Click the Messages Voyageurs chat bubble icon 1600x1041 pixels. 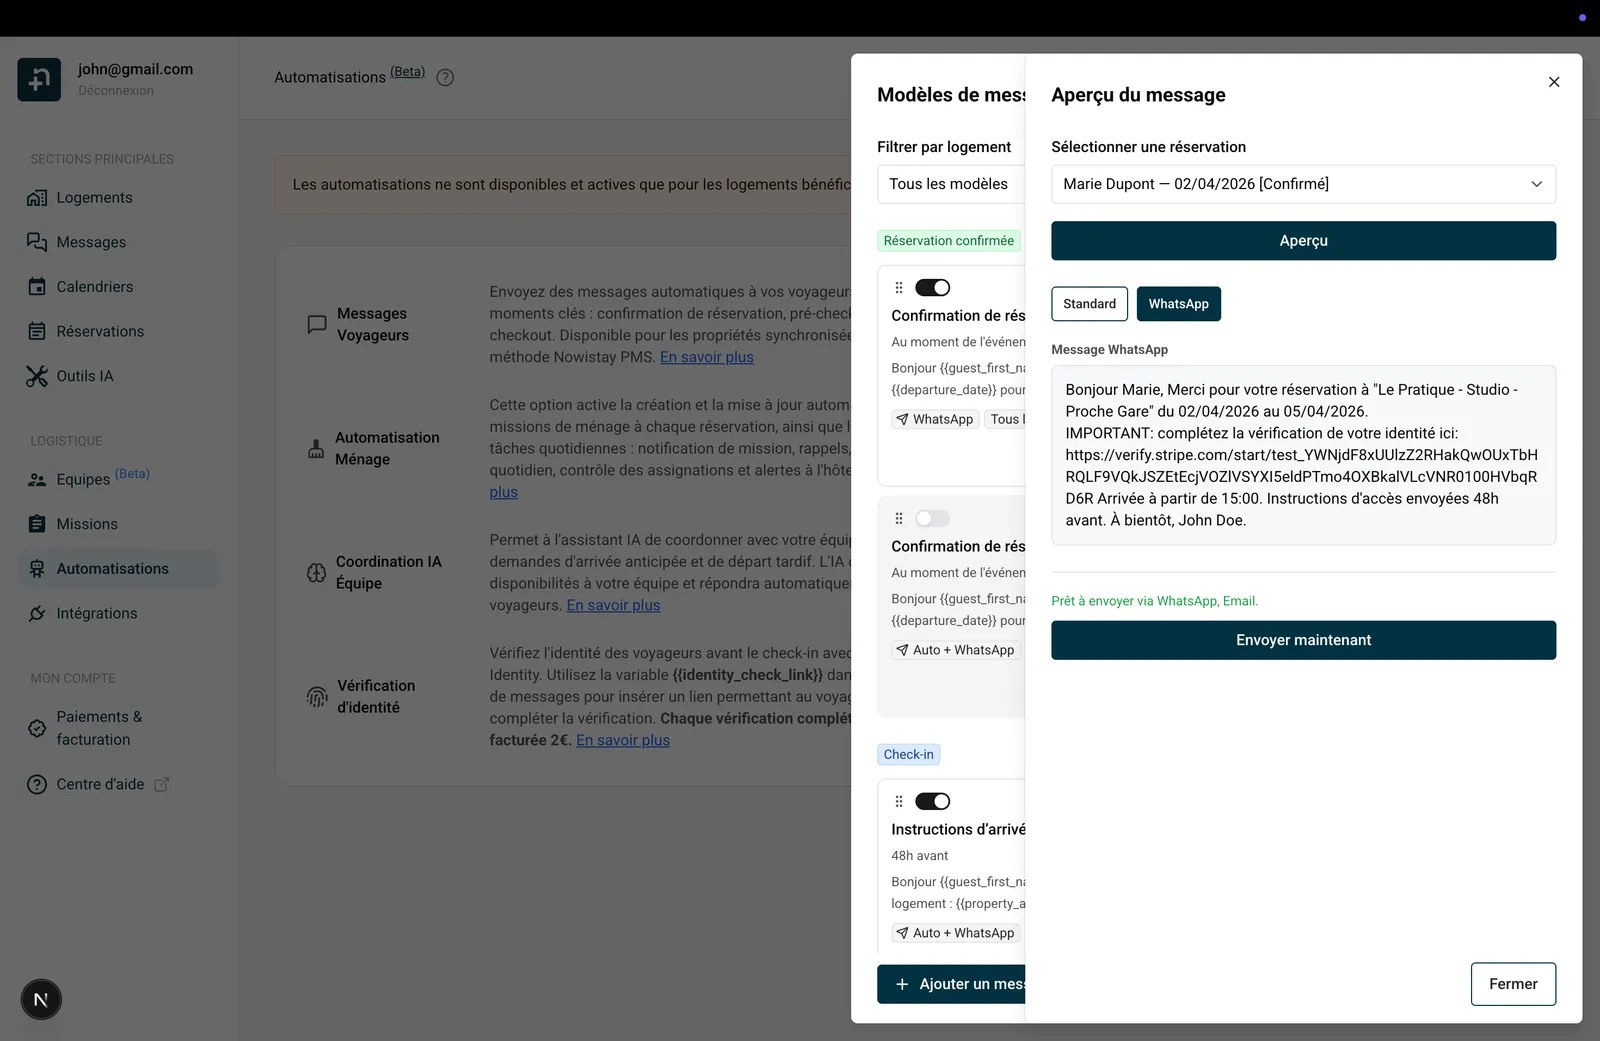pyautogui.click(x=317, y=324)
